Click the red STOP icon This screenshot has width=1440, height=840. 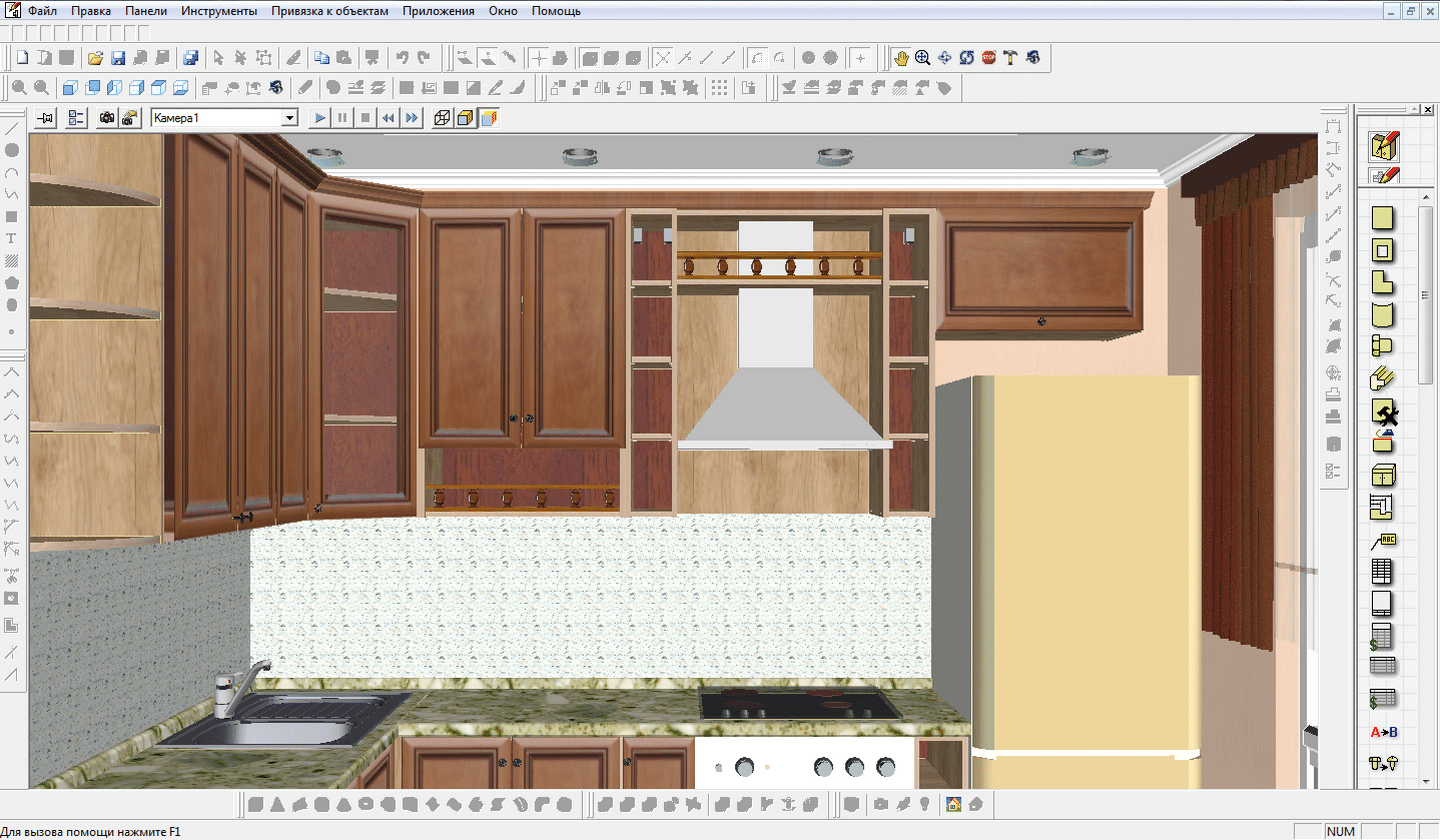click(x=989, y=58)
